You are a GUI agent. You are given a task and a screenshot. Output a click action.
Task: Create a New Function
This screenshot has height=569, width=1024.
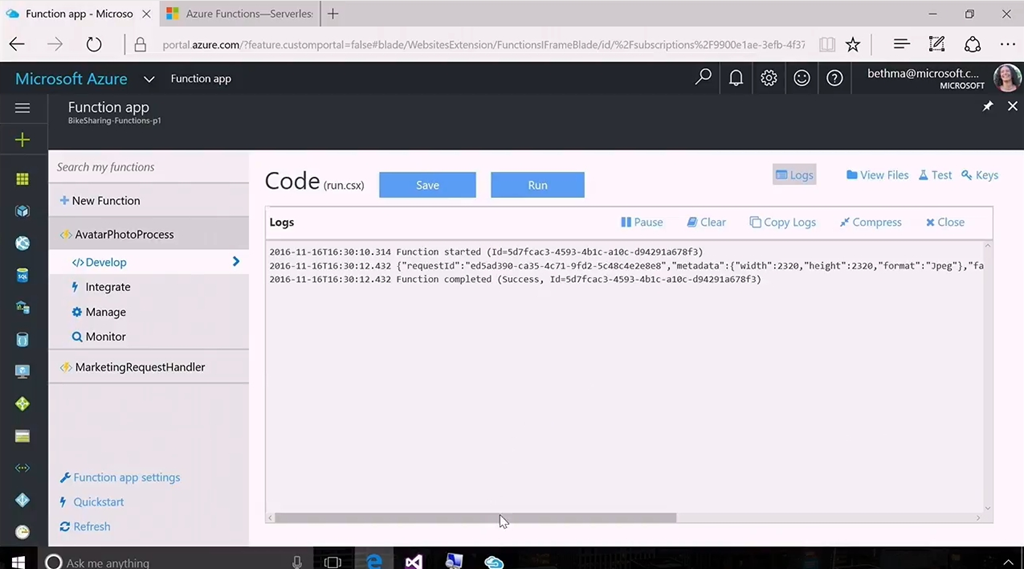(x=100, y=201)
